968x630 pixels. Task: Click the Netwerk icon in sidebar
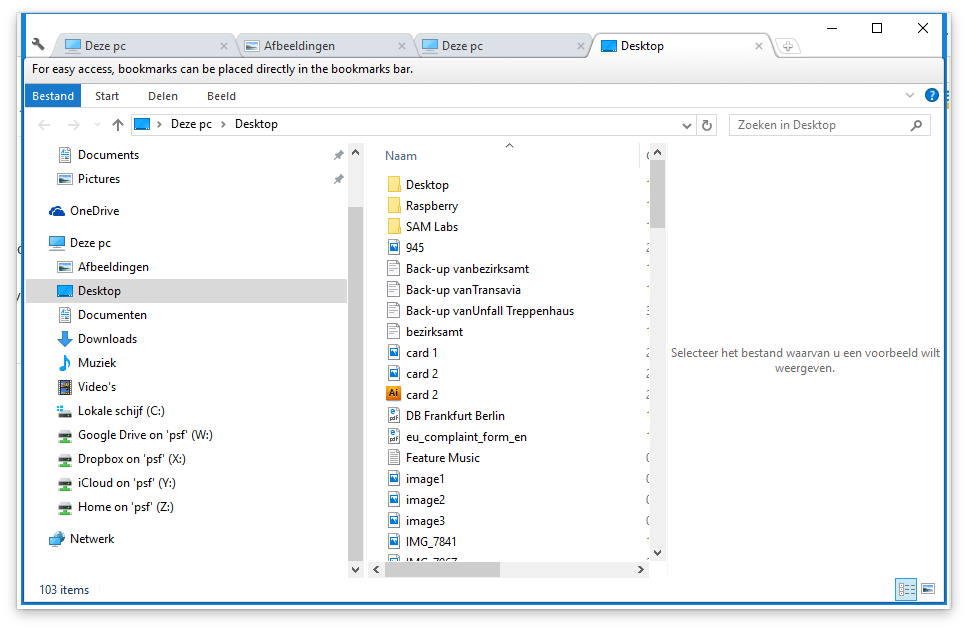click(x=57, y=539)
